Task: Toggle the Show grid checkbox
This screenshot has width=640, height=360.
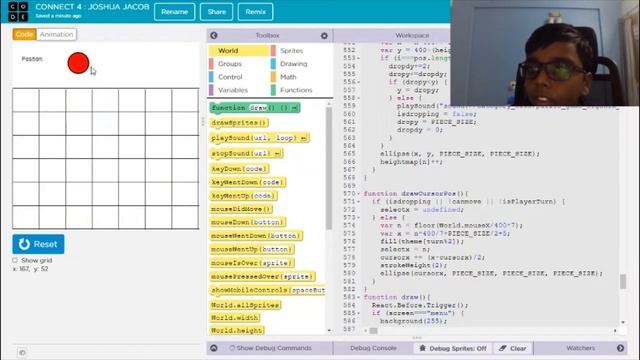Action: [x=15, y=260]
